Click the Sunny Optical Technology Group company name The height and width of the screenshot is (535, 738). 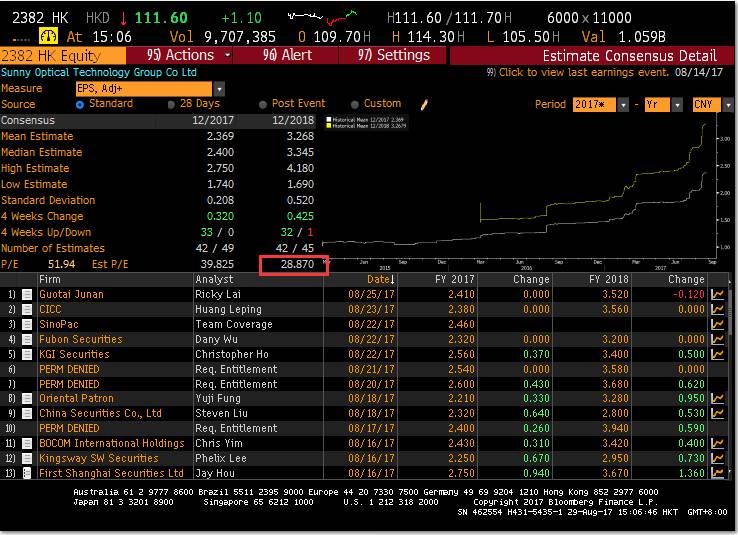(99, 72)
